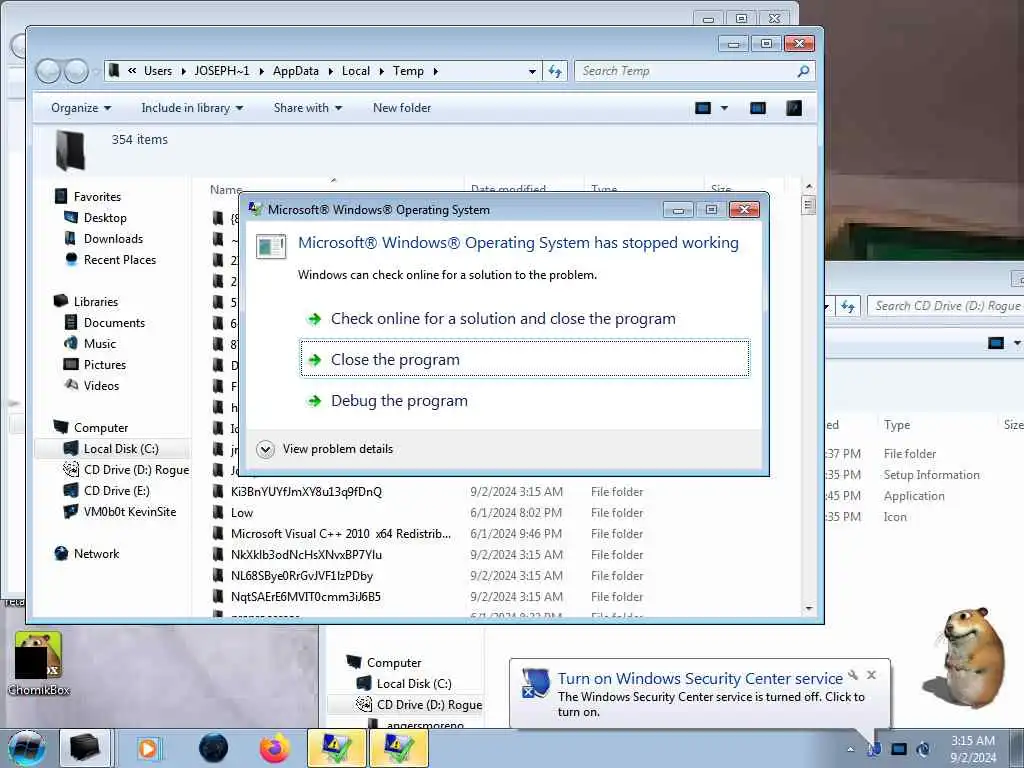The width and height of the screenshot is (1024, 768).
Task: Open address bar history dropdown arrow
Action: tap(532, 71)
